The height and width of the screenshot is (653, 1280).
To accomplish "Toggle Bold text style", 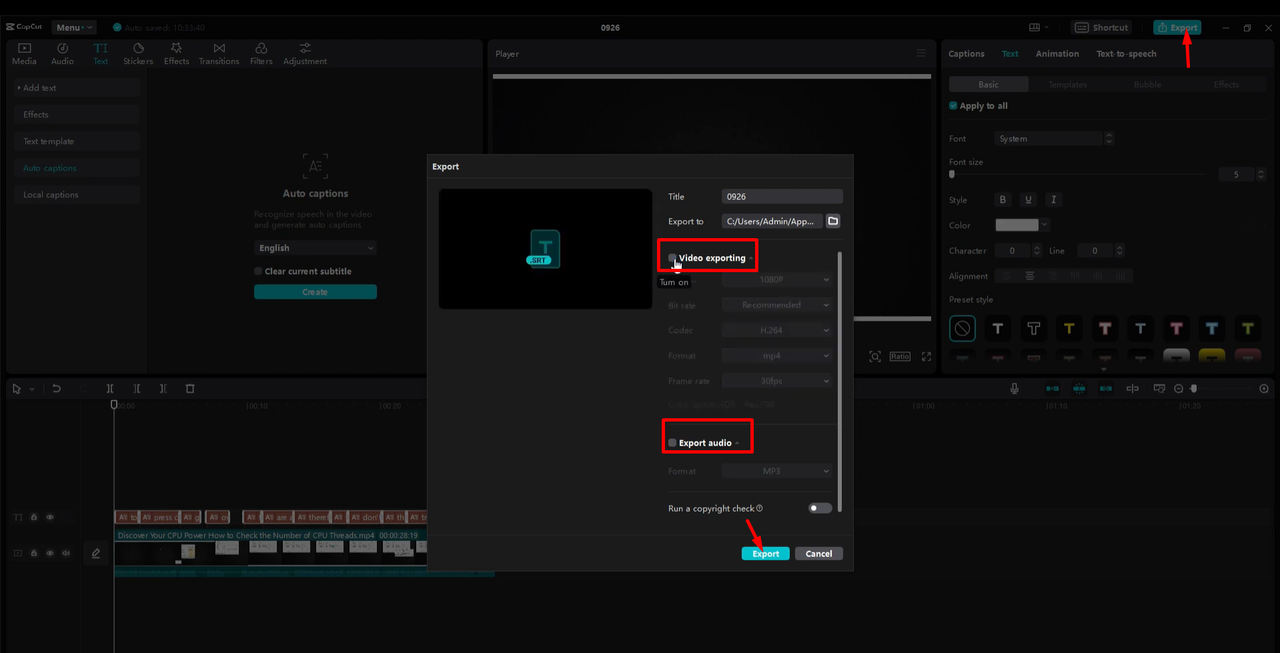I will 1003,200.
